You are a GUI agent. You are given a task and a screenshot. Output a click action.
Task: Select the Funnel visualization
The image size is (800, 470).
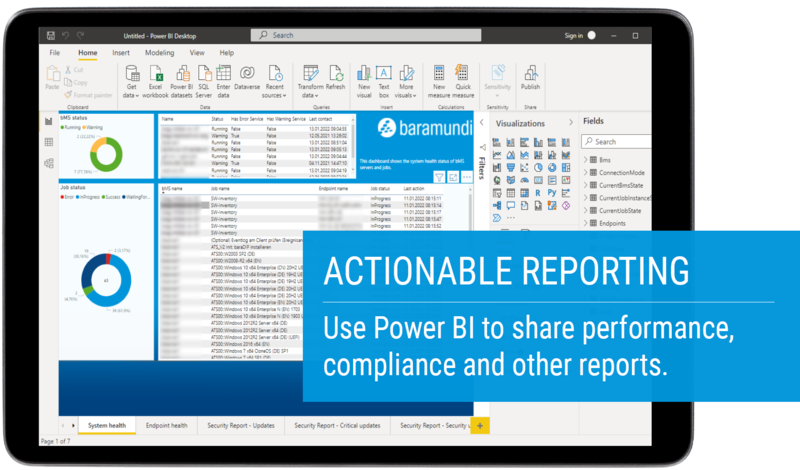point(511,167)
